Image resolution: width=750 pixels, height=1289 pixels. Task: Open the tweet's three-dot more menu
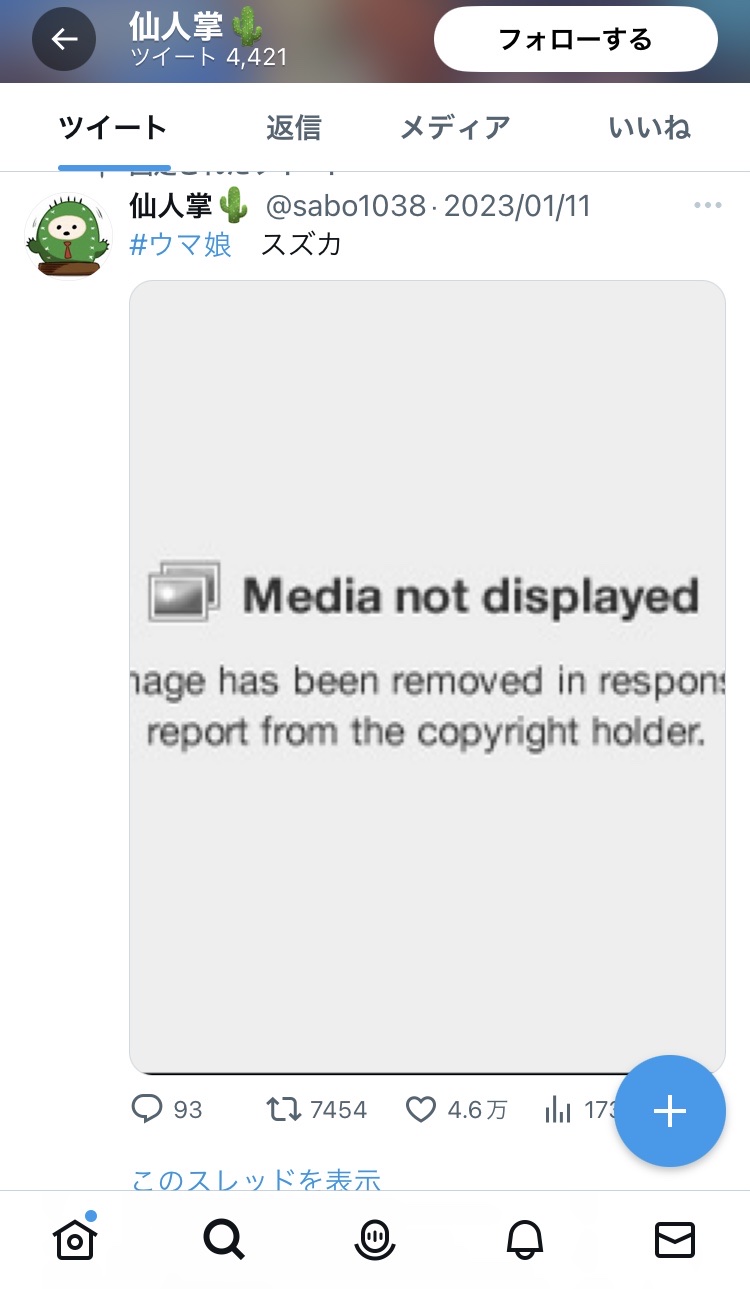[x=707, y=205]
